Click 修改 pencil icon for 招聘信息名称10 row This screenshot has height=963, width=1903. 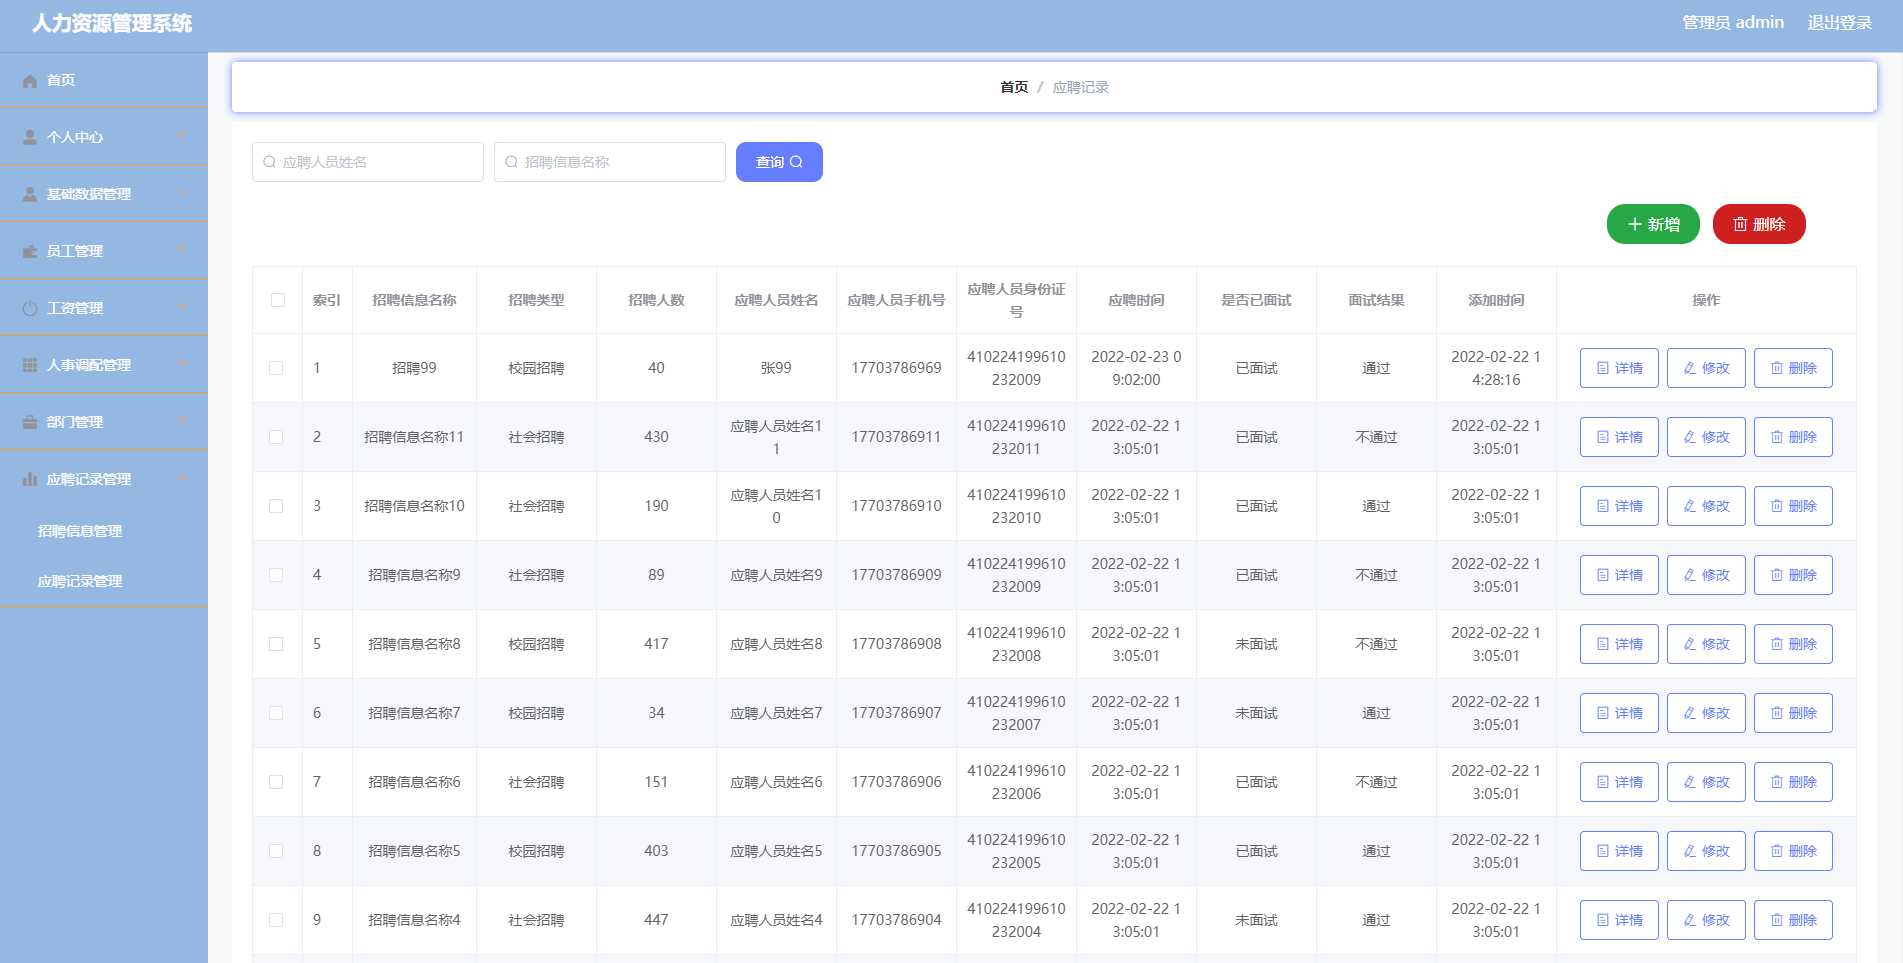pos(1690,506)
